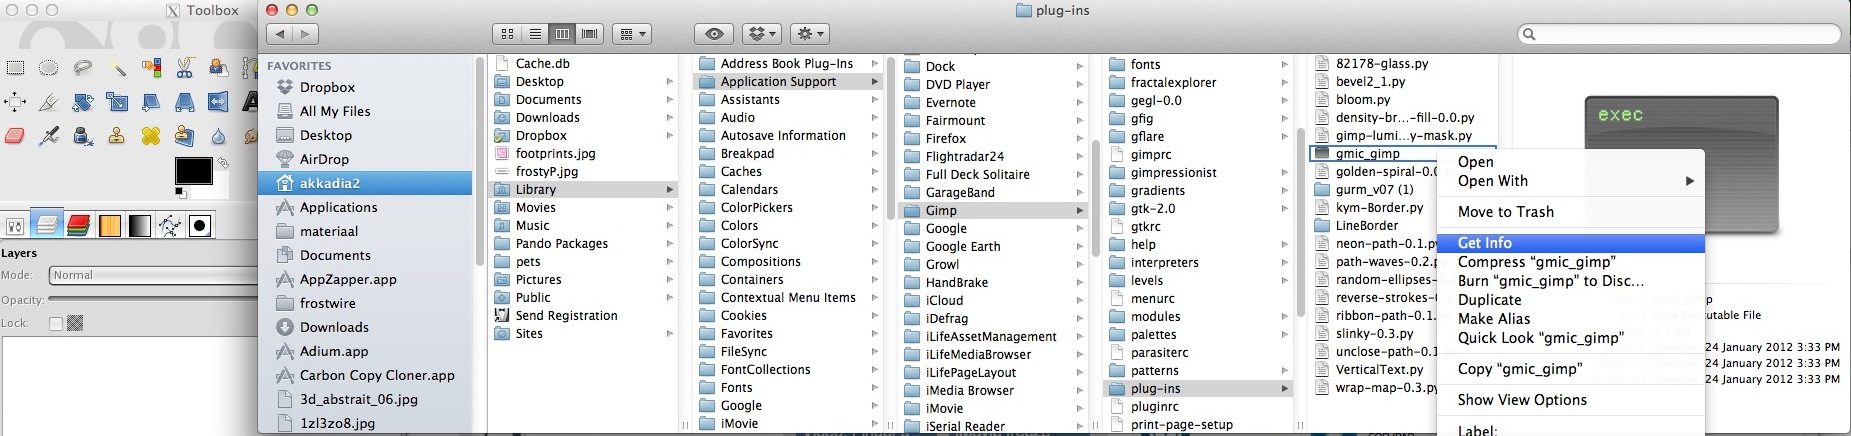Choose Move to Trash in context menu

(1506, 212)
